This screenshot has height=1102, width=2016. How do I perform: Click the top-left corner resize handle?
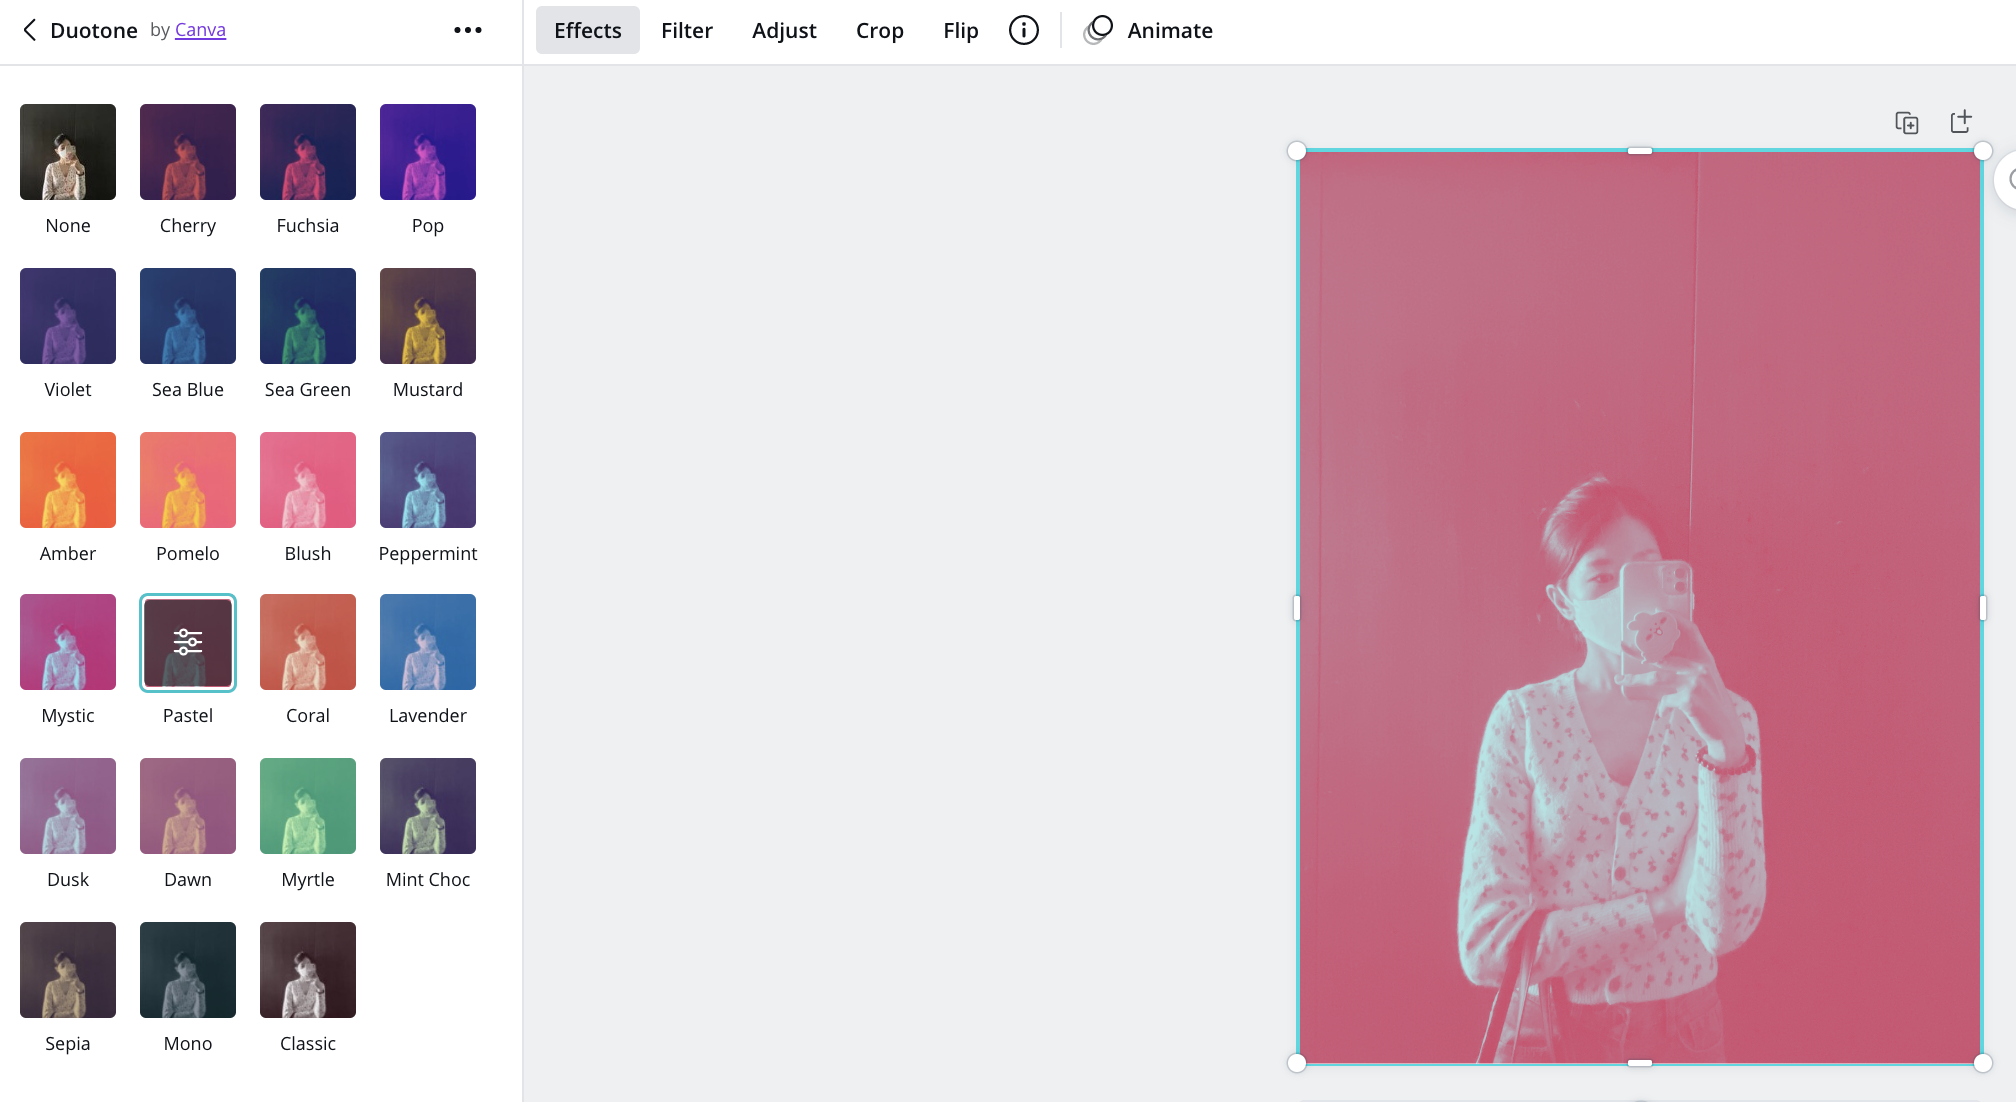tap(1297, 151)
